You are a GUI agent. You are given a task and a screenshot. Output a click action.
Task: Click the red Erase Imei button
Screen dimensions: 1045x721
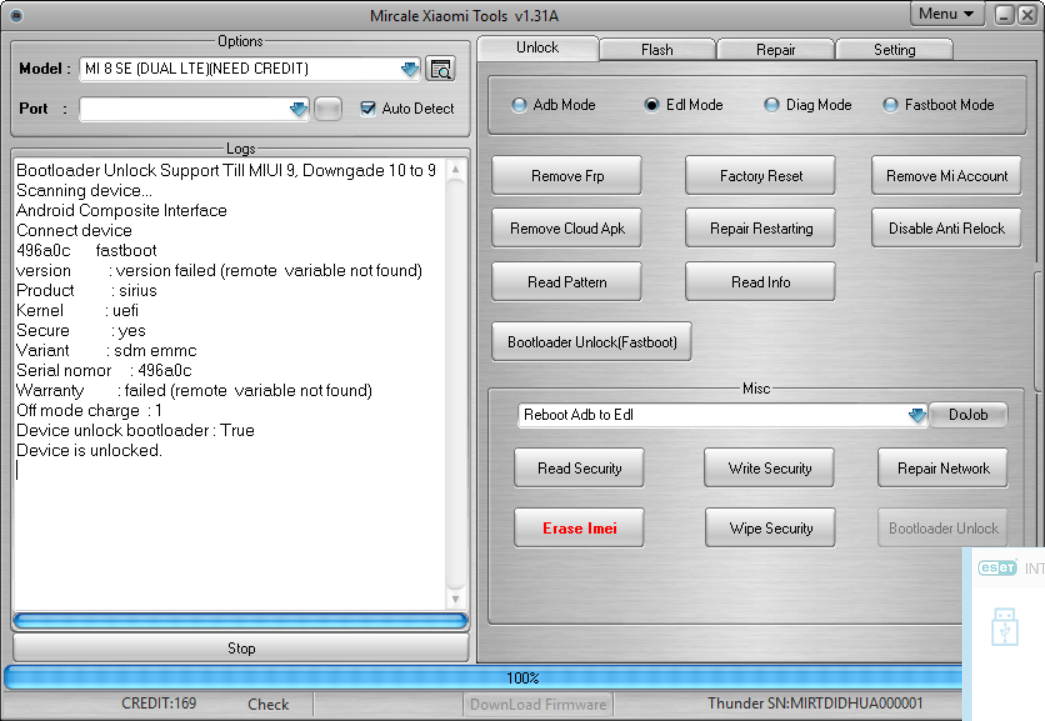[579, 528]
